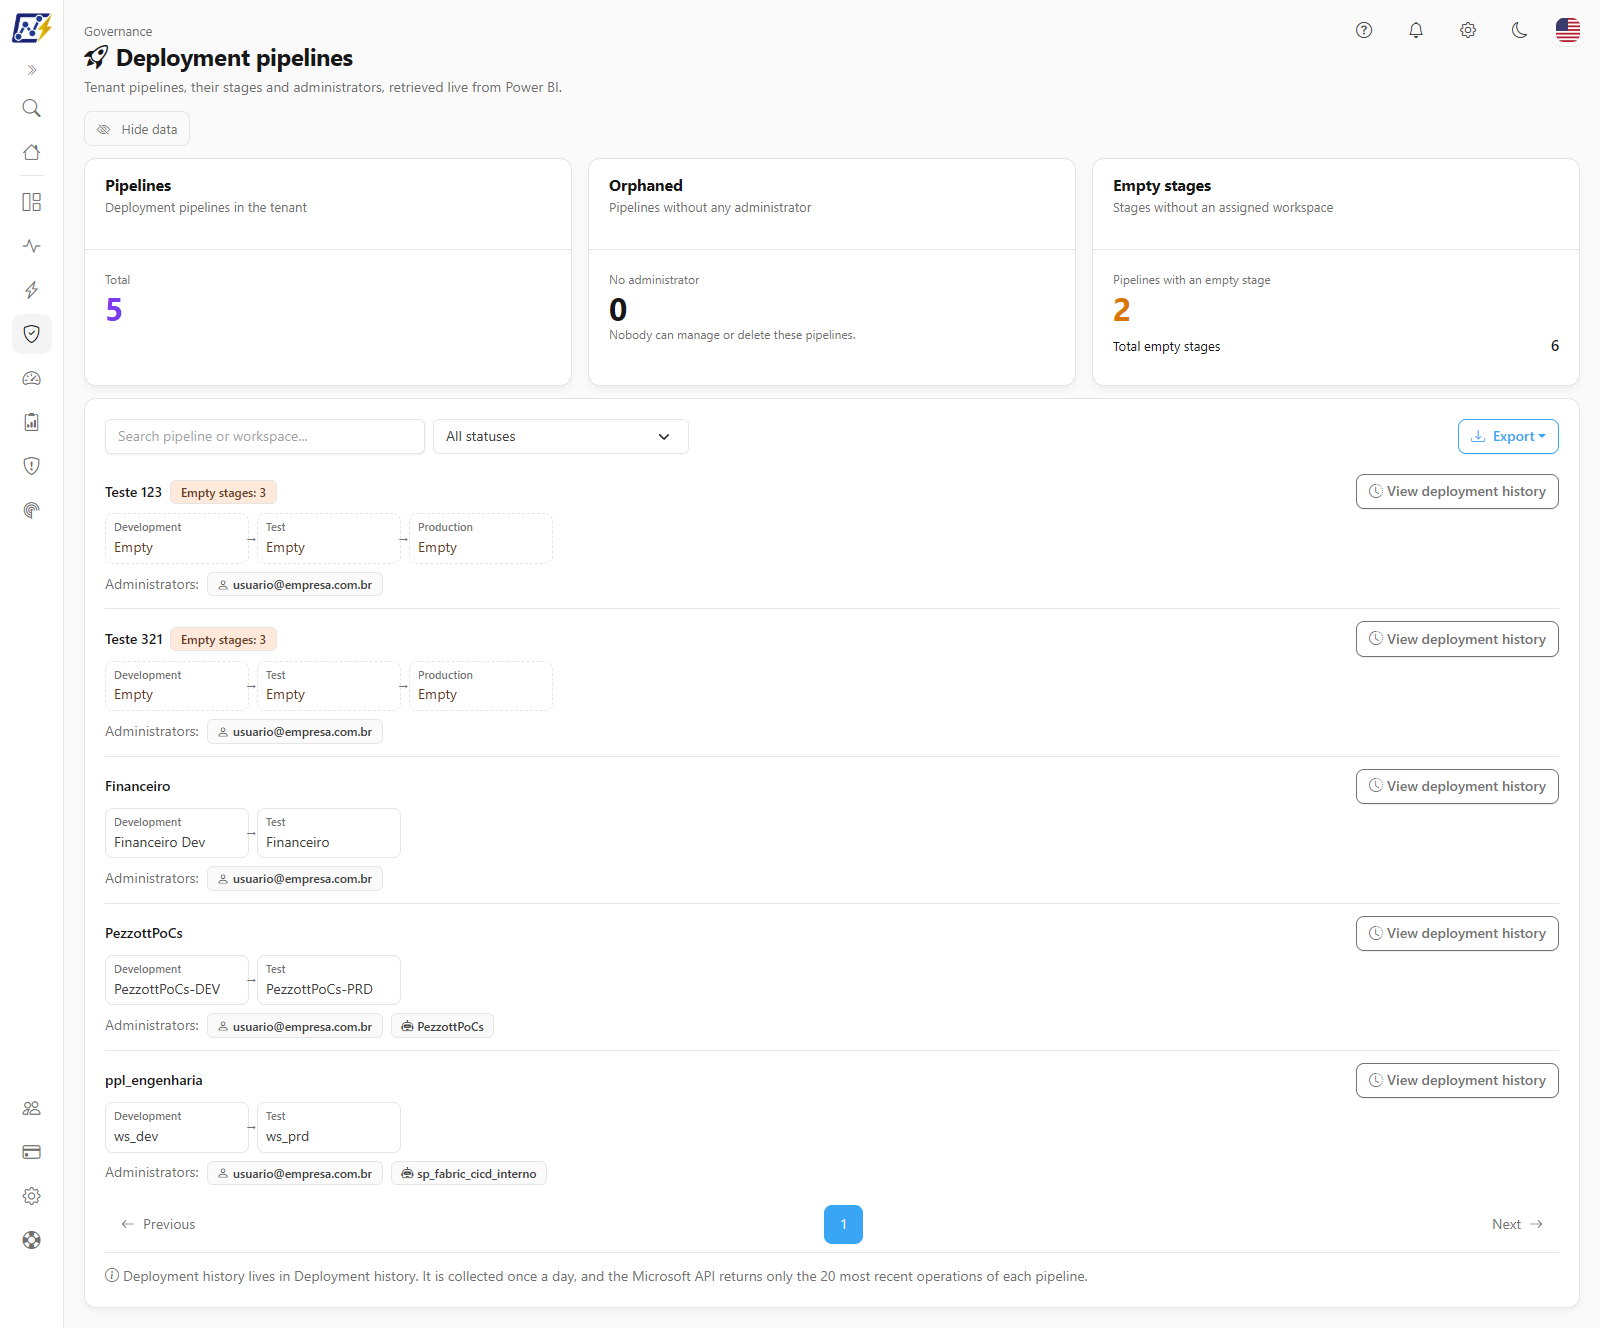Click the ws_prd test stage box
This screenshot has height=1328, width=1600.
point(329,1127)
